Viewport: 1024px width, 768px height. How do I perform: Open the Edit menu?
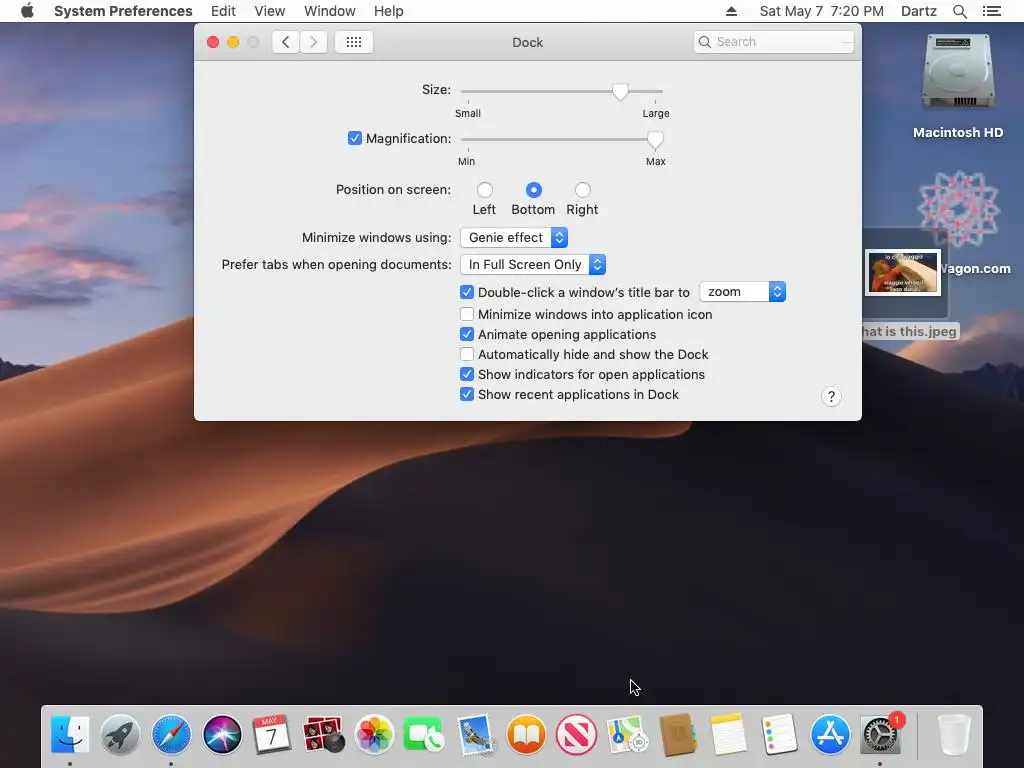tap(223, 11)
